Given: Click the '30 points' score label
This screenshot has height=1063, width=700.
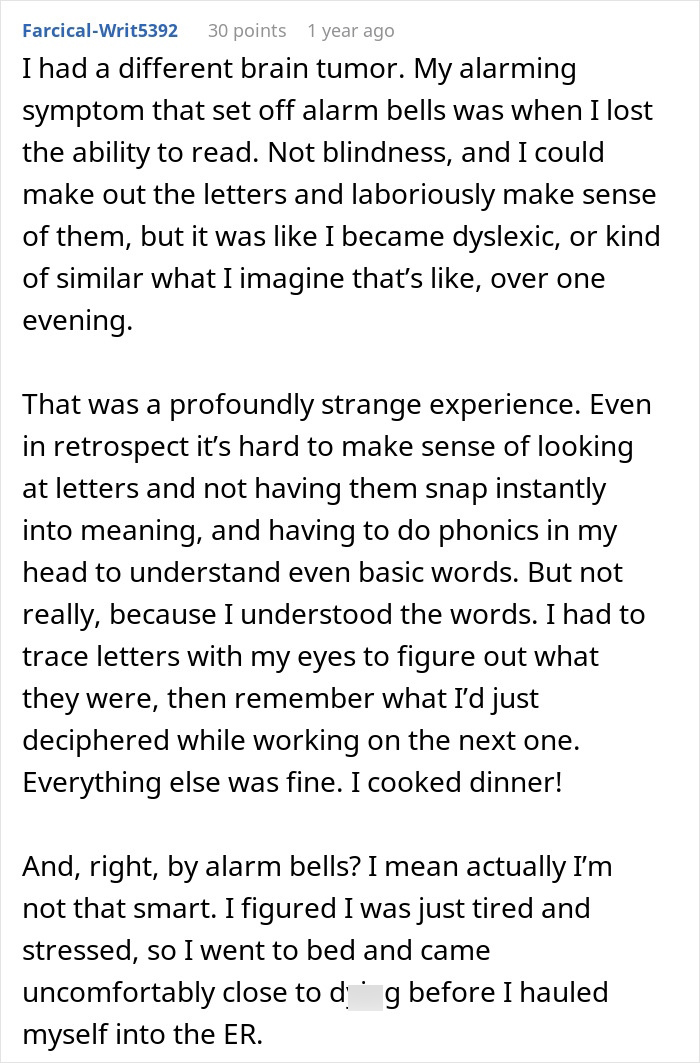Looking at the screenshot, I should tap(247, 31).
